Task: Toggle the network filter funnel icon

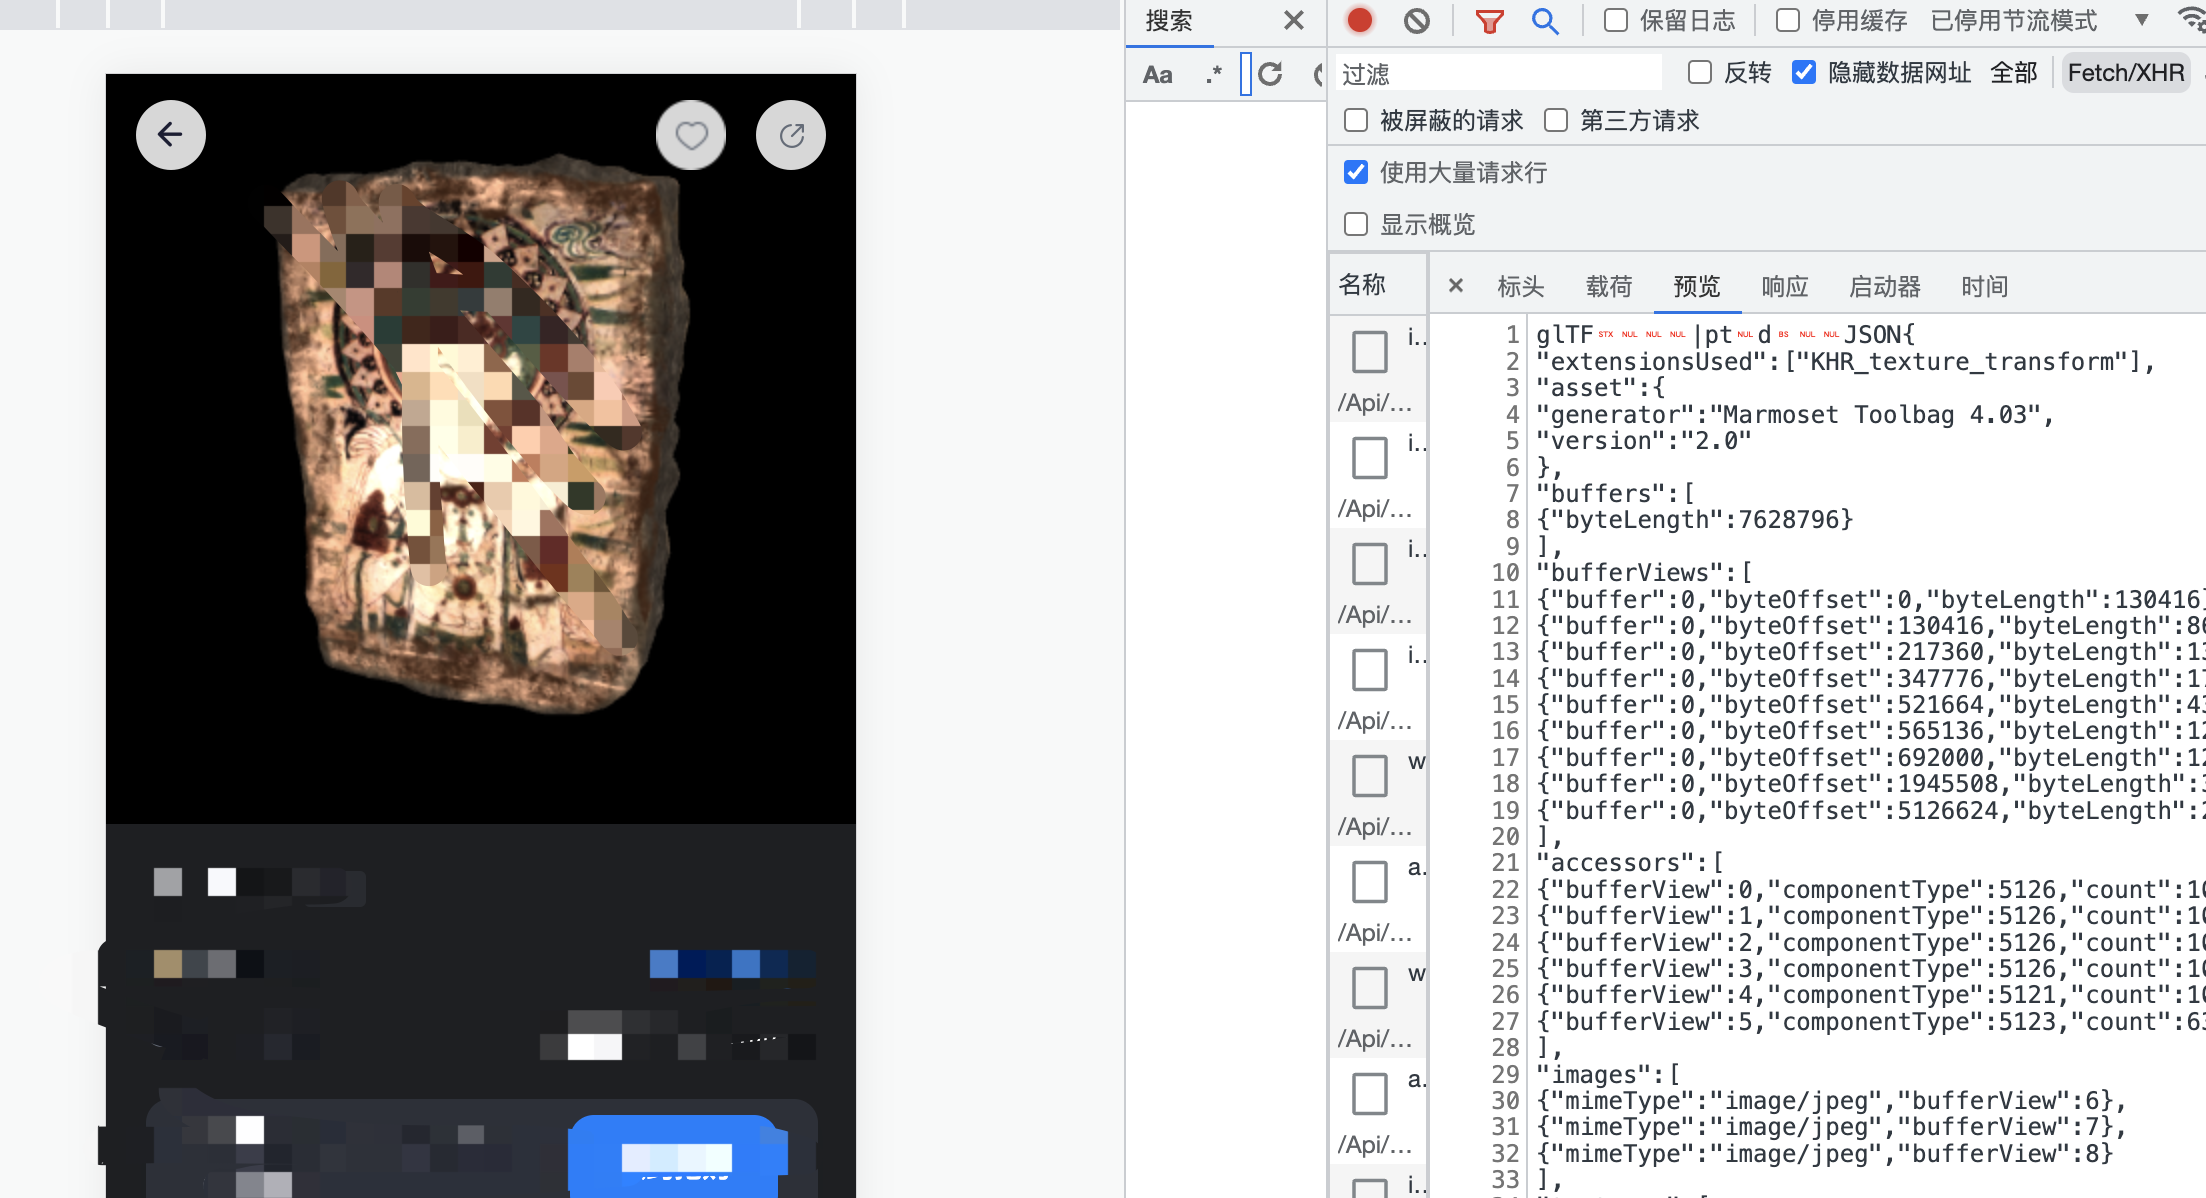Action: coord(1490,20)
